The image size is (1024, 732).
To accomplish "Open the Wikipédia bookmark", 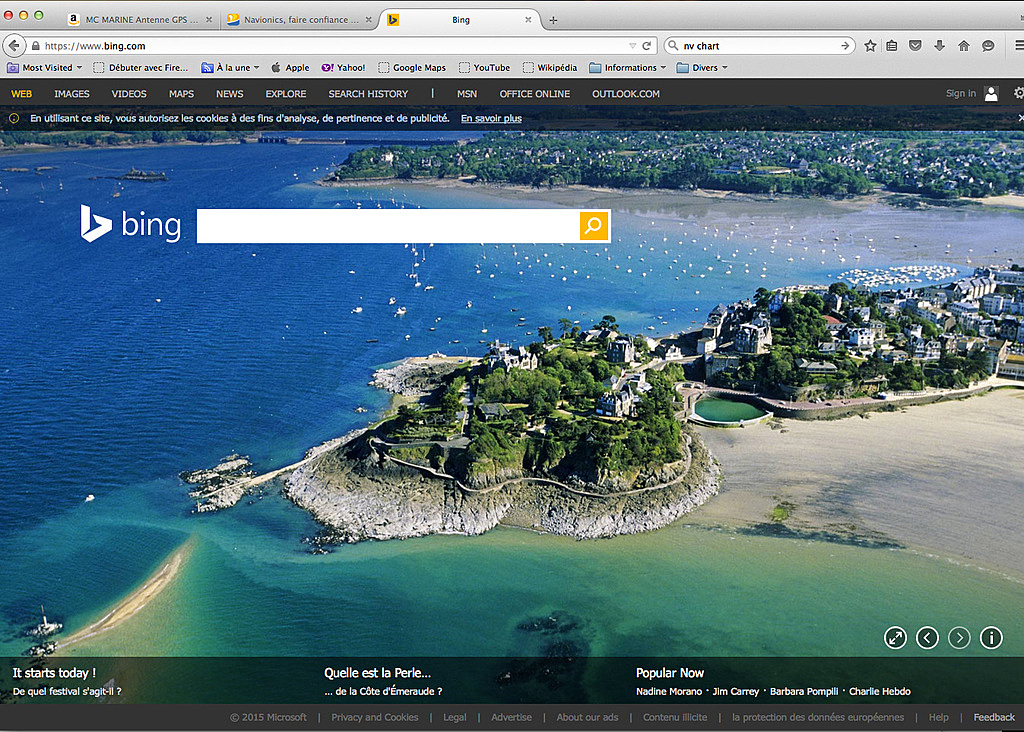I will point(550,67).
